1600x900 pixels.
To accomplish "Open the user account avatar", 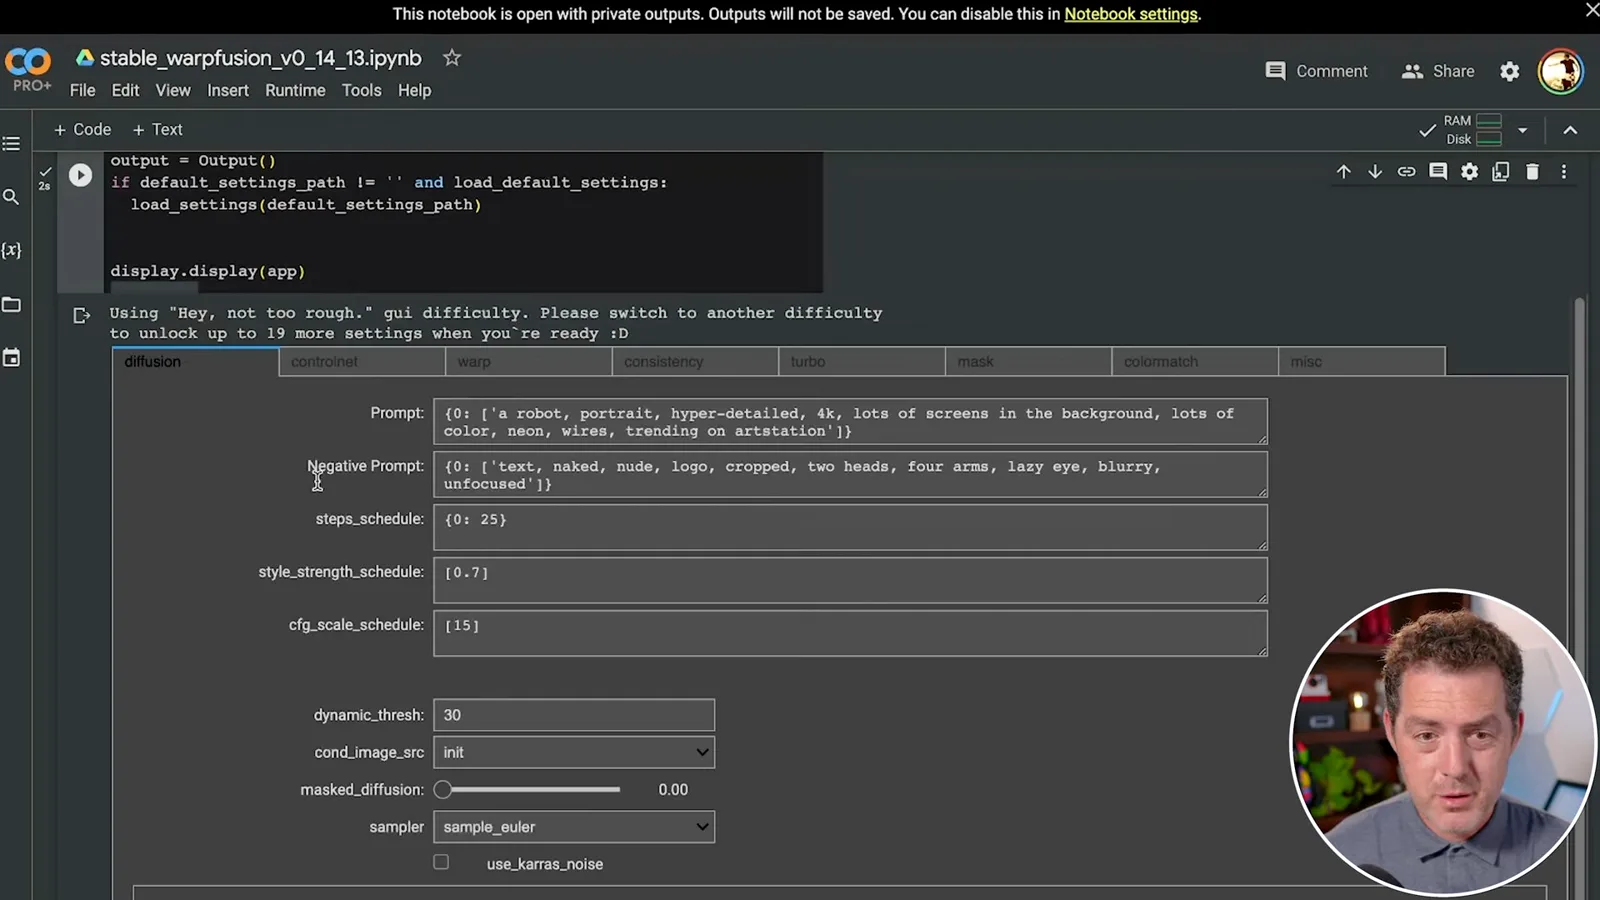I will (x=1560, y=71).
